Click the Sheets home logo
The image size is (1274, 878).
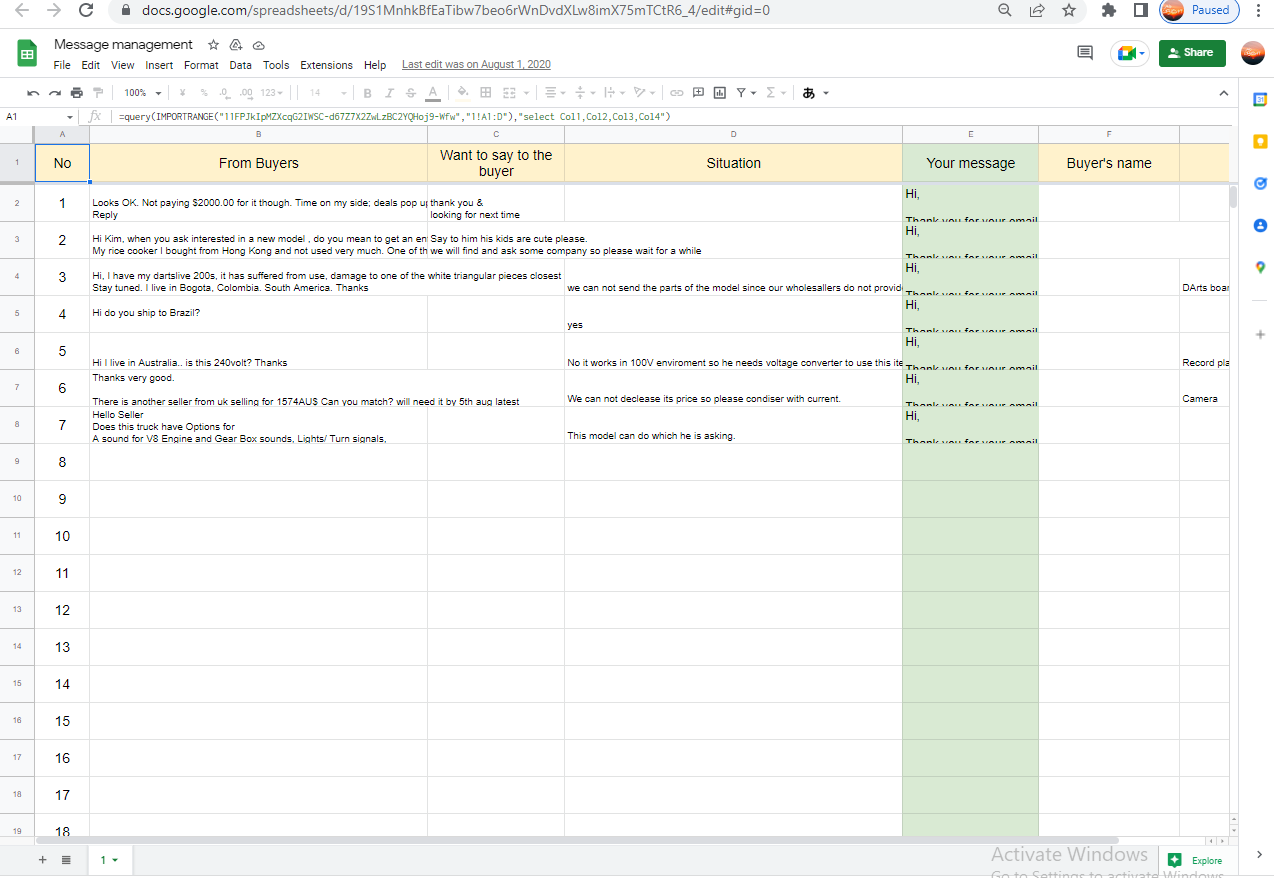28,53
